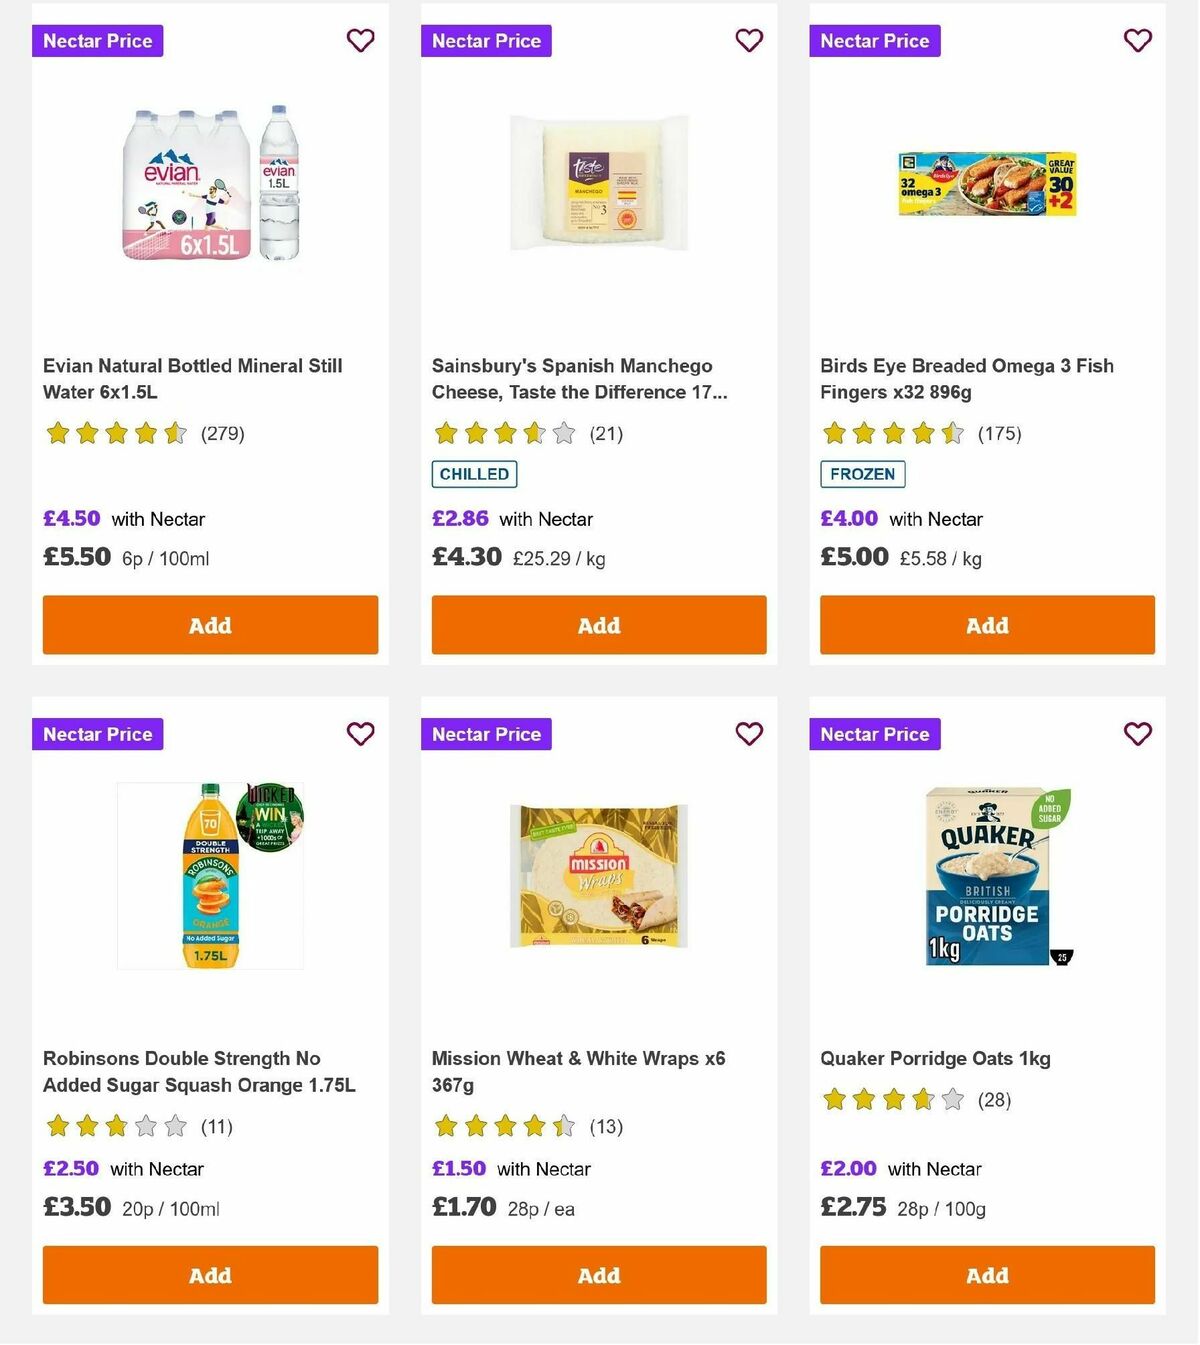The image size is (1200, 1345).
Task: Click the heart icon on Birds Eye fish fingers
Action: (x=1137, y=40)
